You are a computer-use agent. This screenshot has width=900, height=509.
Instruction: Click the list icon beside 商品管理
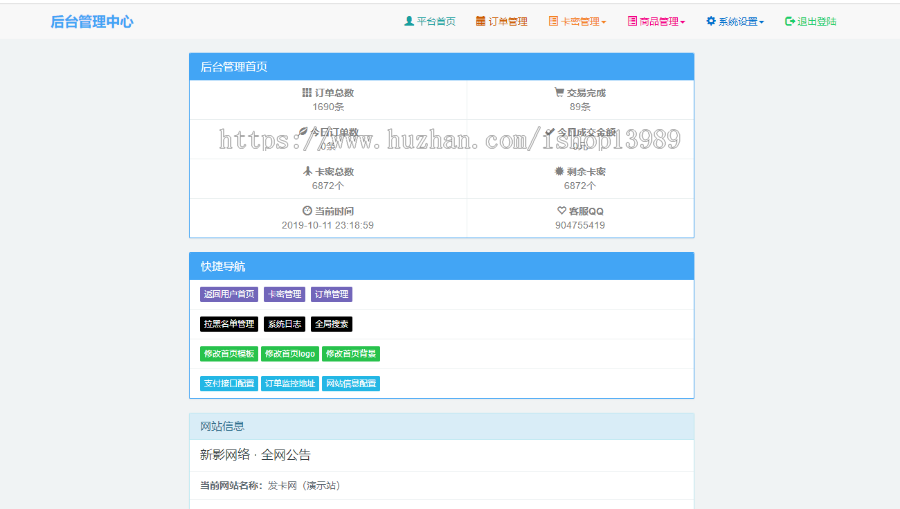click(x=632, y=21)
